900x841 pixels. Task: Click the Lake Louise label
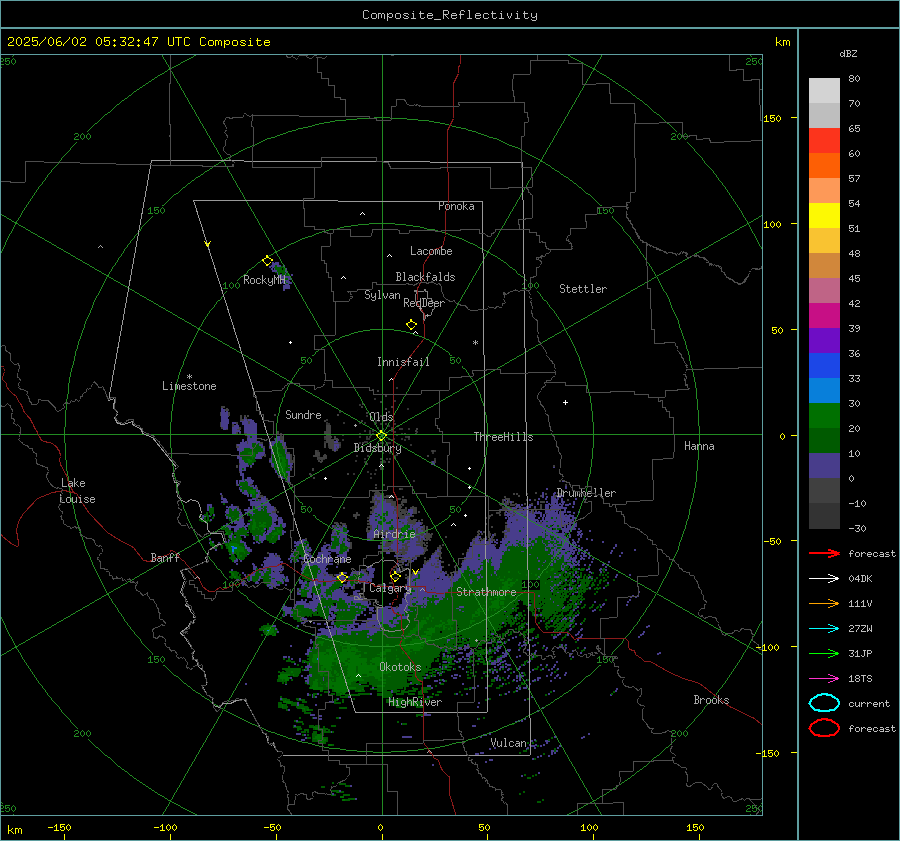point(77,491)
